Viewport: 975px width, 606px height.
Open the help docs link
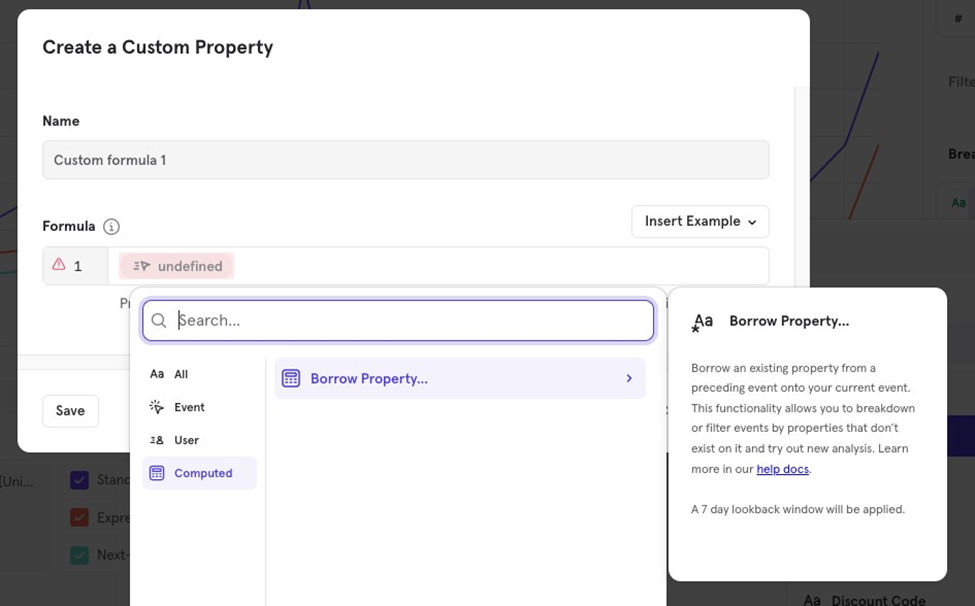point(782,469)
